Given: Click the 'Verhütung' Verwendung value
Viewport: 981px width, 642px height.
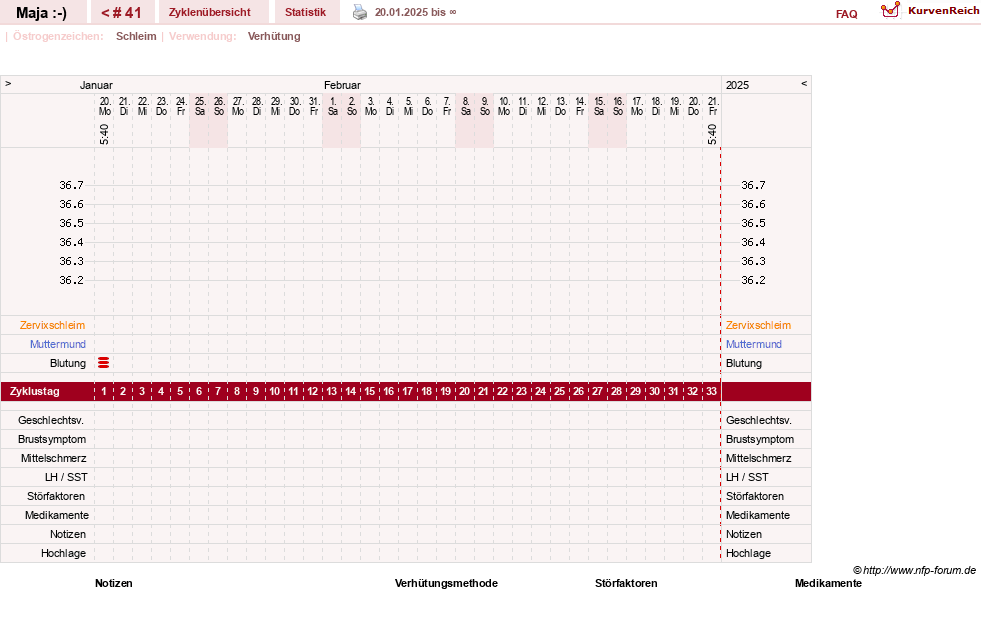Looking at the screenshot, I should tap(274, 36).
